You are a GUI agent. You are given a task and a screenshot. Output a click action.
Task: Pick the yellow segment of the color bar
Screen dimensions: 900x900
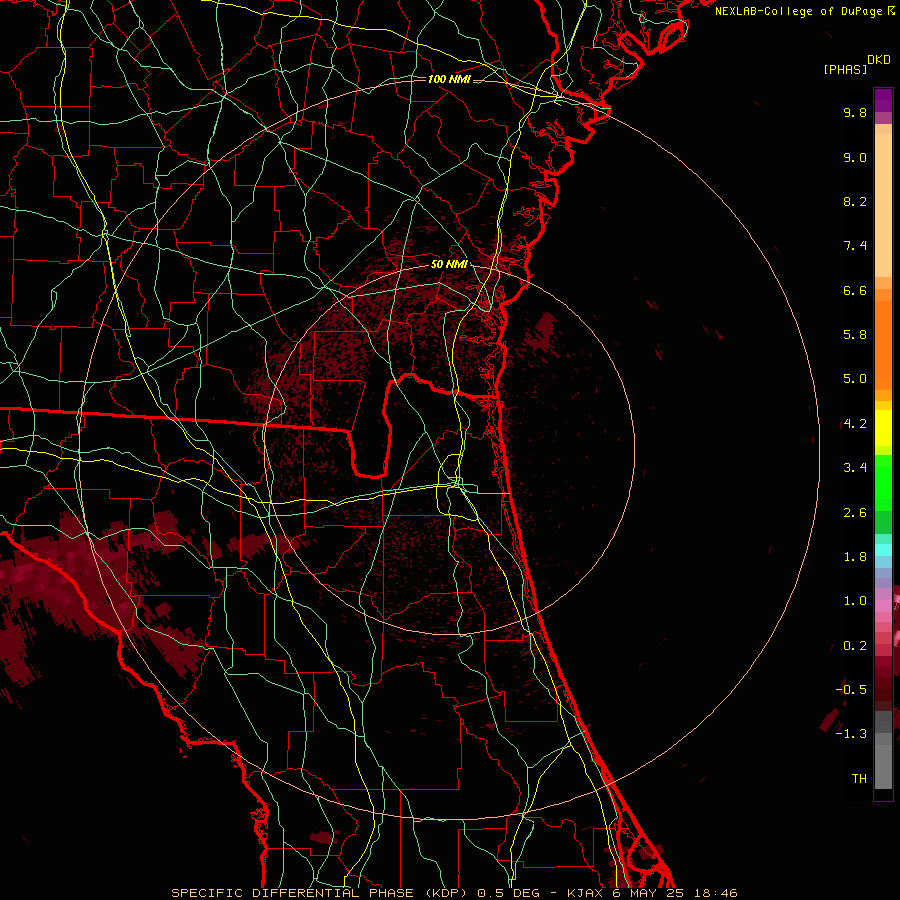tap(883, 428)
